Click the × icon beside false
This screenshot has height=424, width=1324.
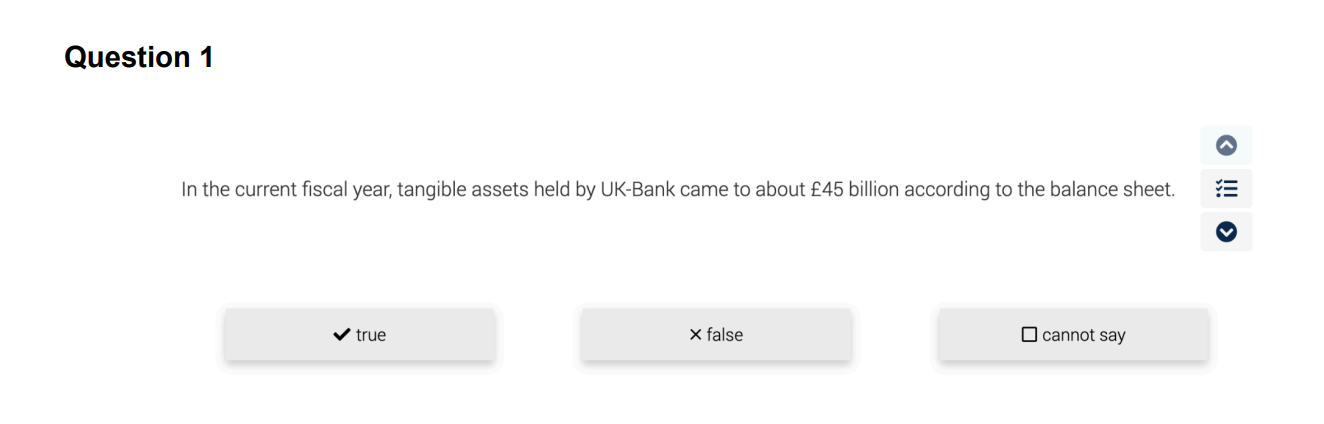pyautogui.click(x=695, y=335)
